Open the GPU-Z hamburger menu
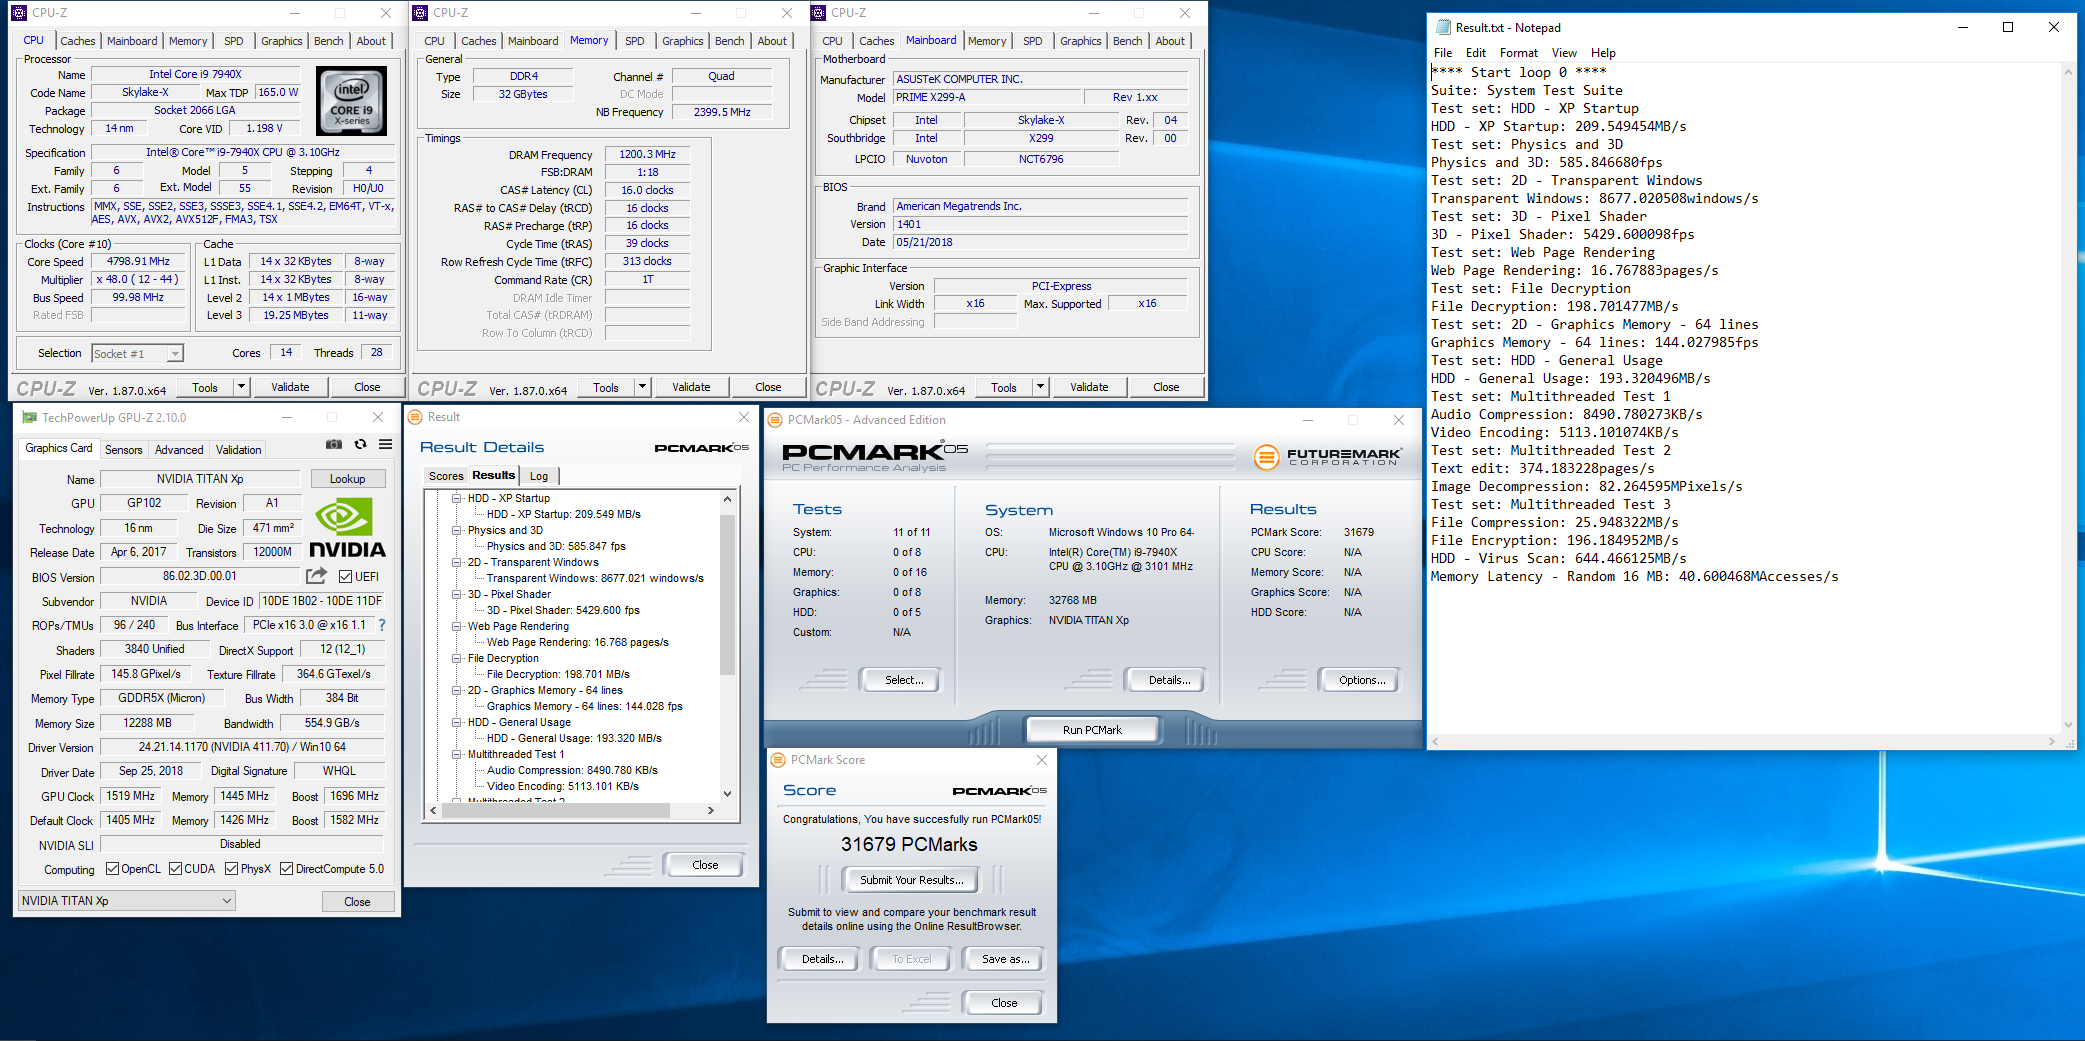2085x1041 pixels. pos(385,445)
